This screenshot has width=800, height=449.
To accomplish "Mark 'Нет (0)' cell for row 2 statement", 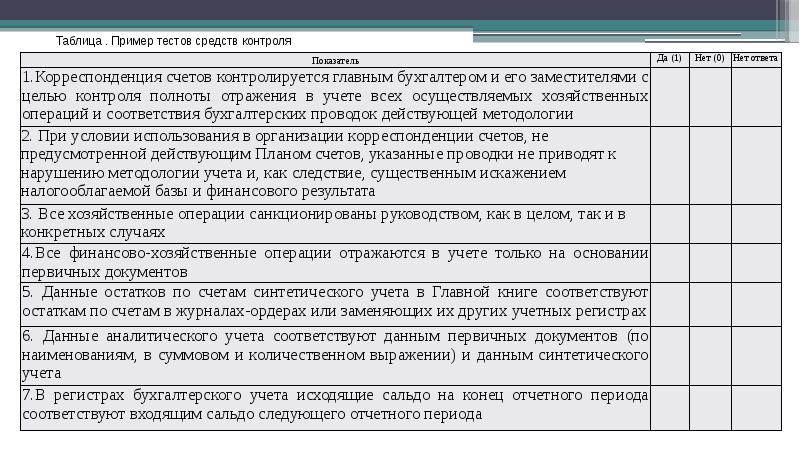I will point(710,164).
